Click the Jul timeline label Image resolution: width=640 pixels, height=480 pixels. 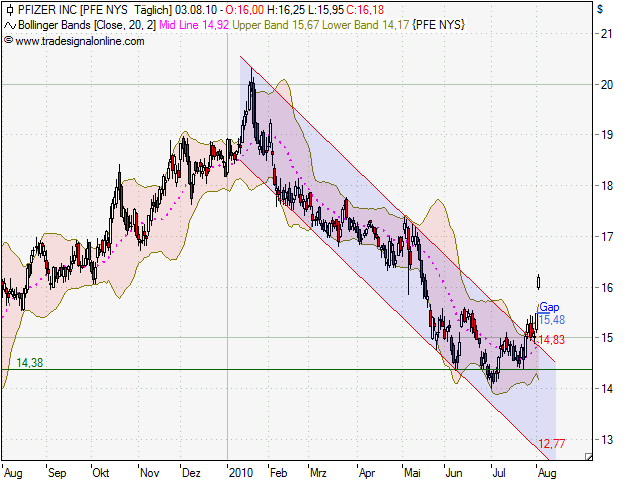click(x=499, y=473)
